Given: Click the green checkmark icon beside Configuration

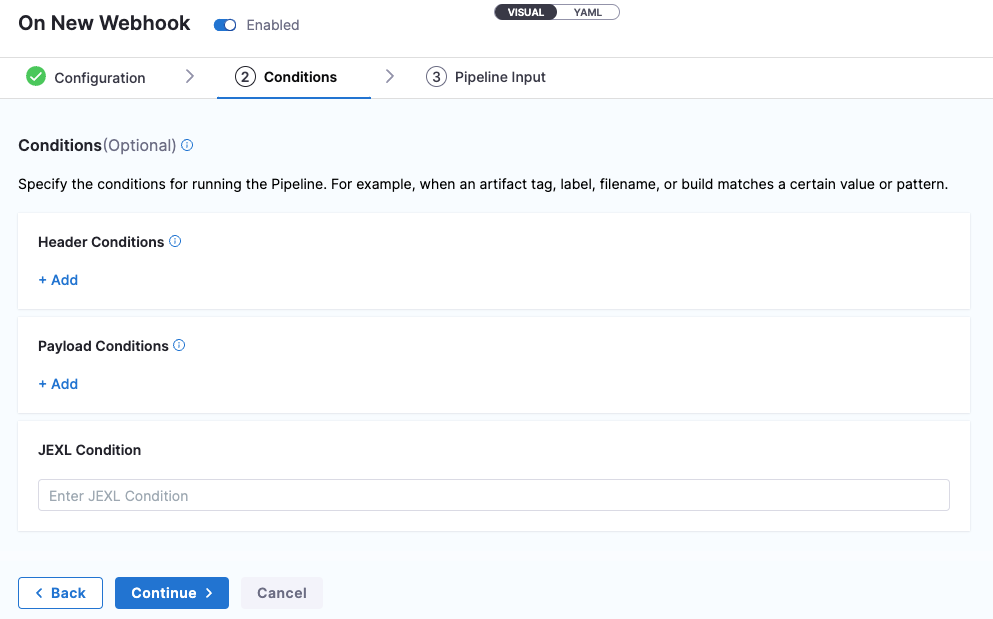Looking at the screenshot, I should click(36, 77).
